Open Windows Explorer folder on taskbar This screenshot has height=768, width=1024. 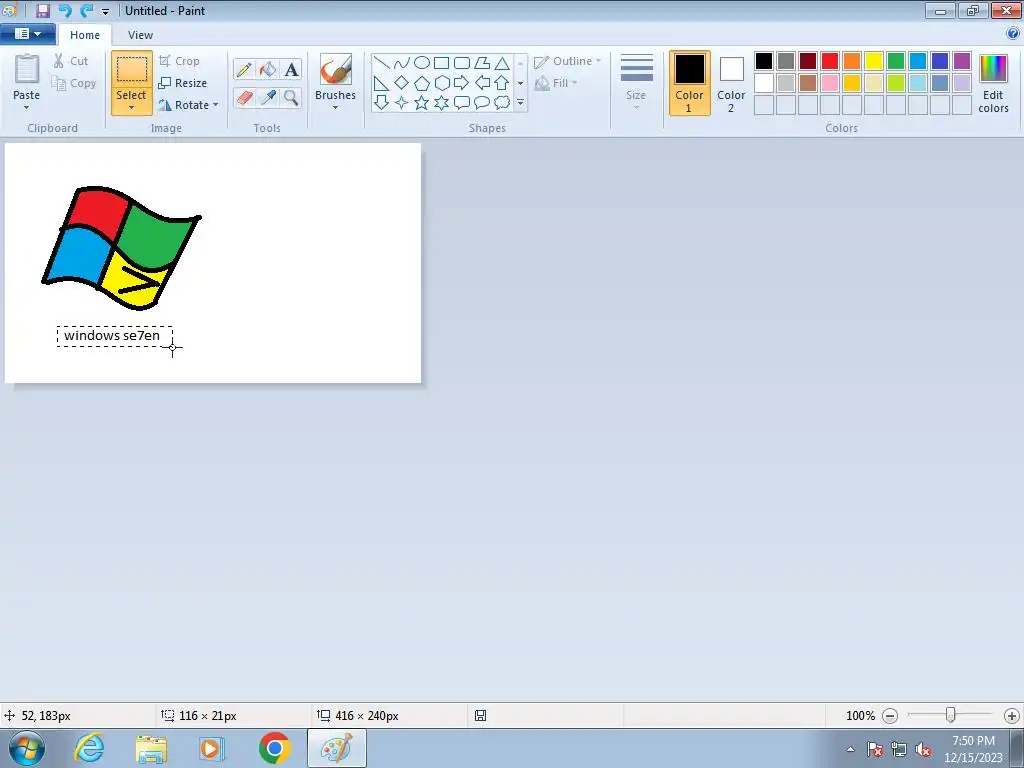point(151,748)
